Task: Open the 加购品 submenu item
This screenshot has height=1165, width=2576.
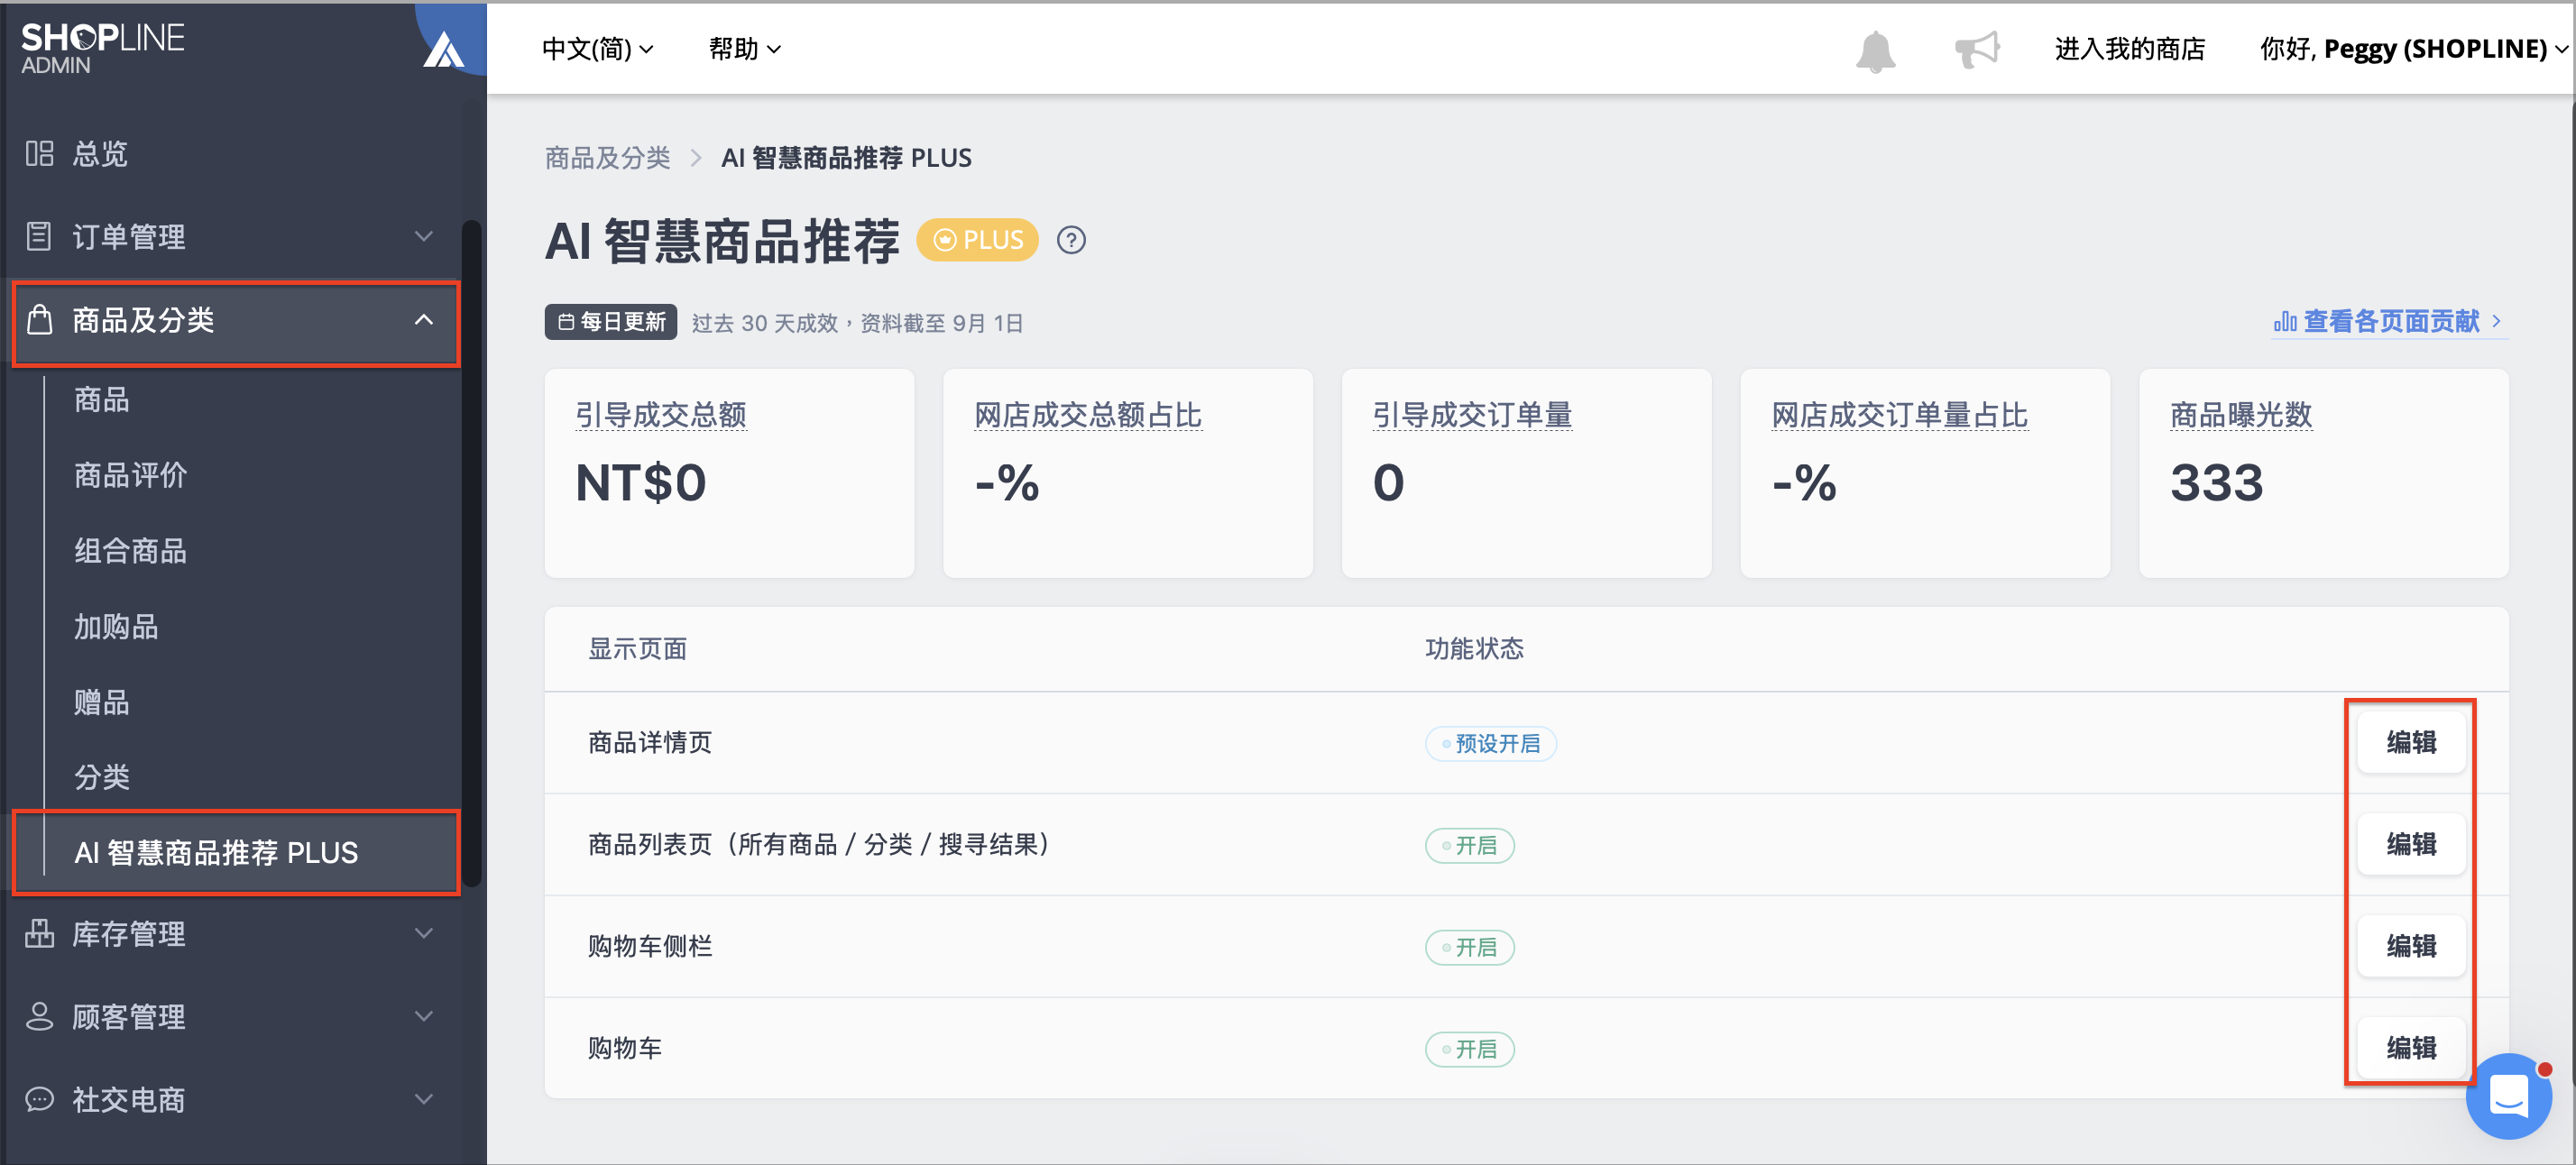Action: point(116,627)
